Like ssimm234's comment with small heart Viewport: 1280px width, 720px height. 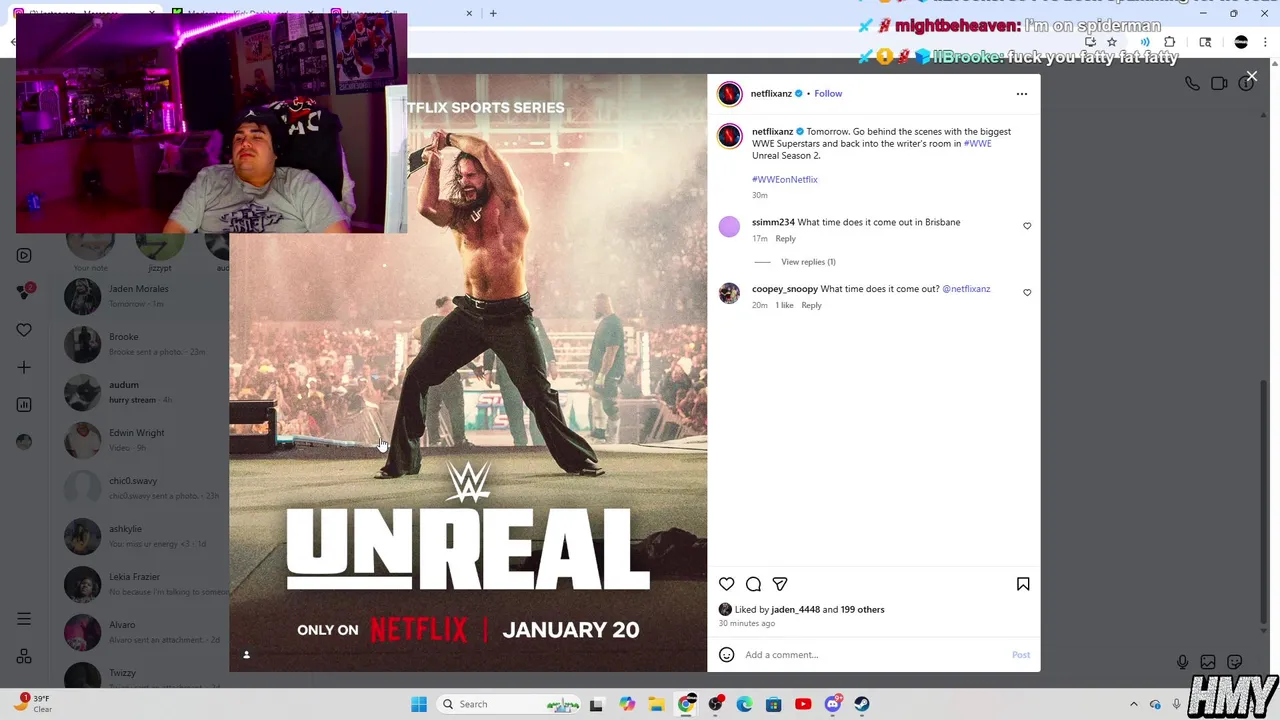1027,226
